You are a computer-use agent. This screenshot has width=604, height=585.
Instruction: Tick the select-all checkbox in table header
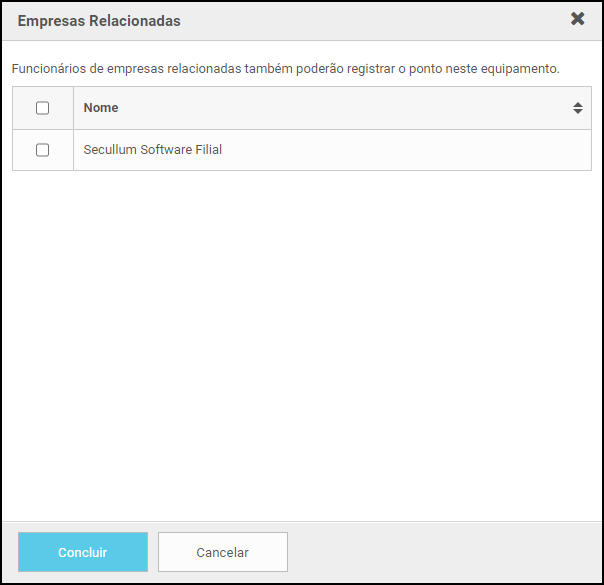tap(43, 108)
